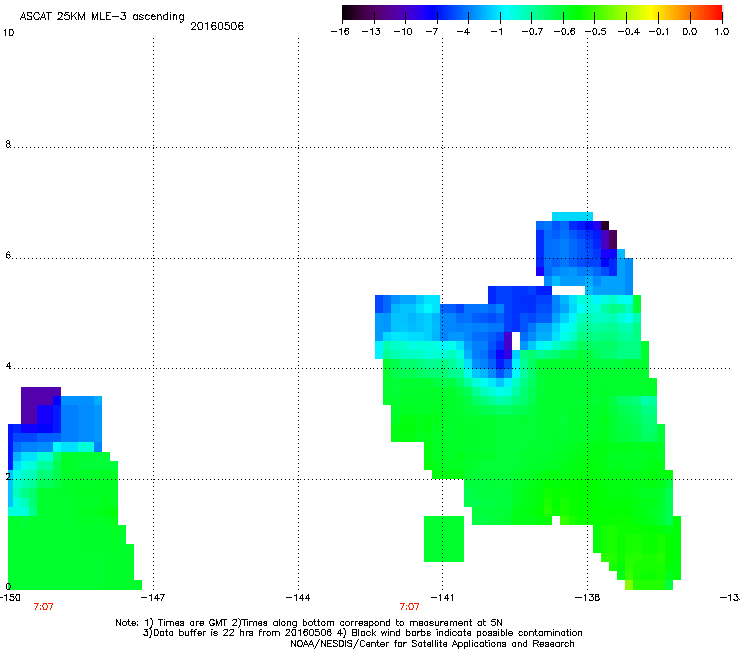Click the colorbar label '-7'
740x650 pixels.
432,32
